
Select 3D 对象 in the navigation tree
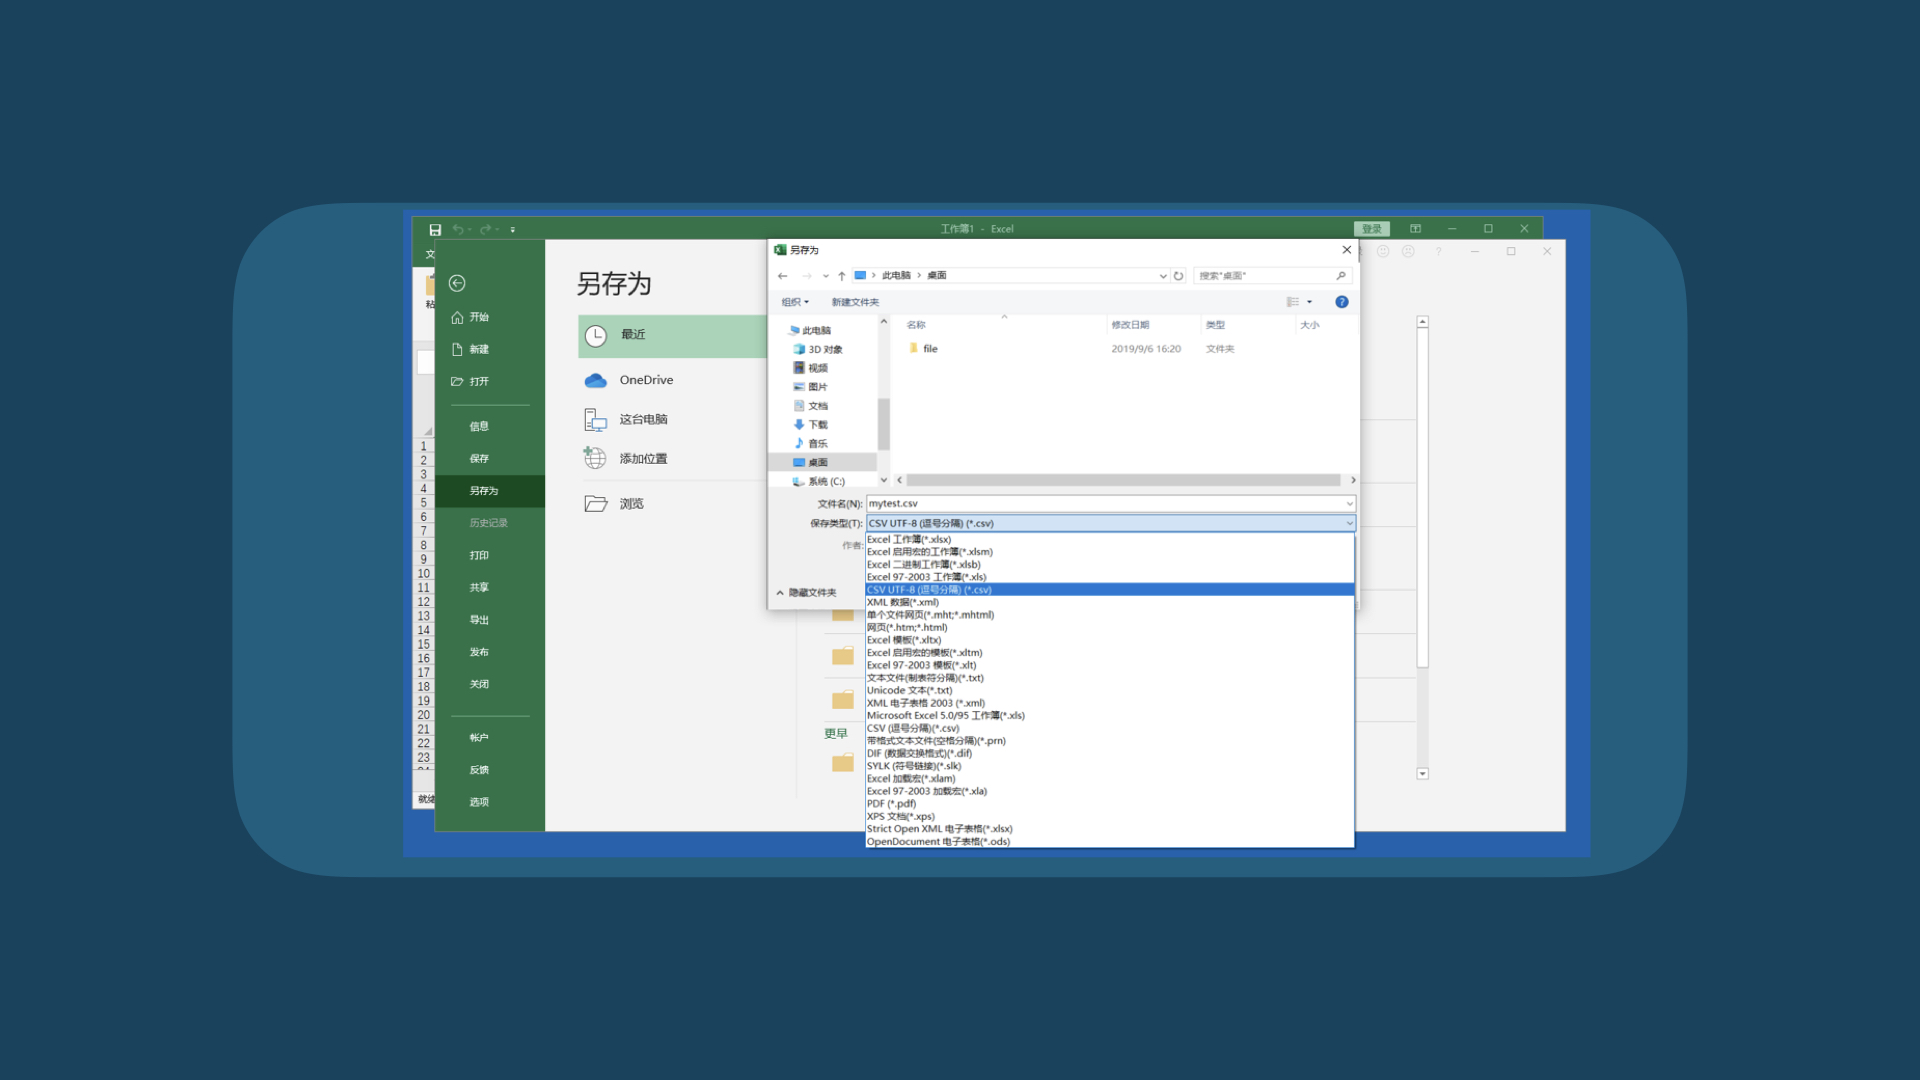coord(819,349)
